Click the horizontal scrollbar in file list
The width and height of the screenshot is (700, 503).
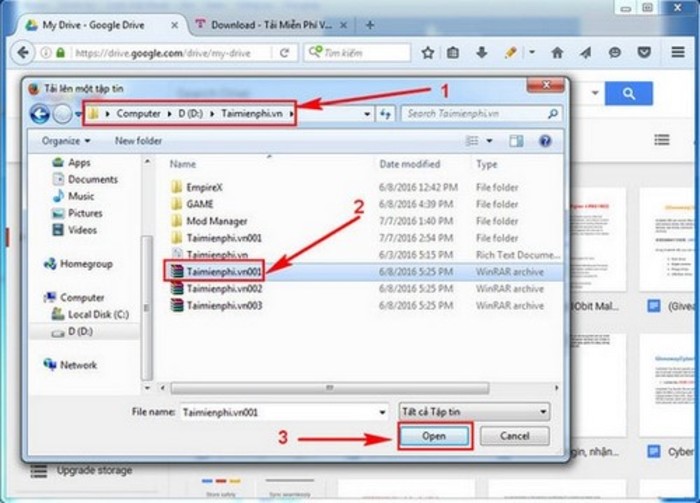click(x=329, y=388)
